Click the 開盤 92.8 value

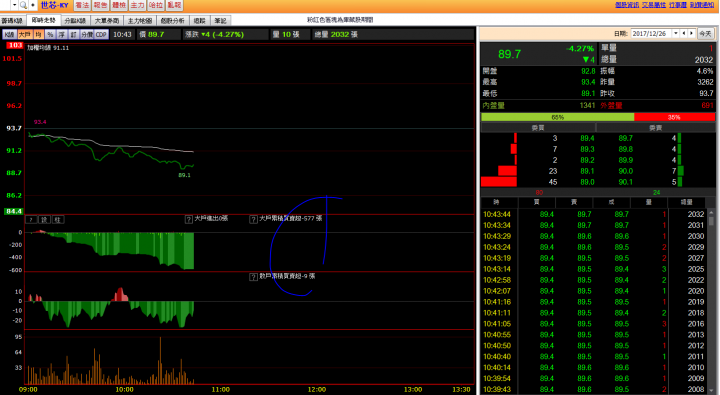(588, 71)
